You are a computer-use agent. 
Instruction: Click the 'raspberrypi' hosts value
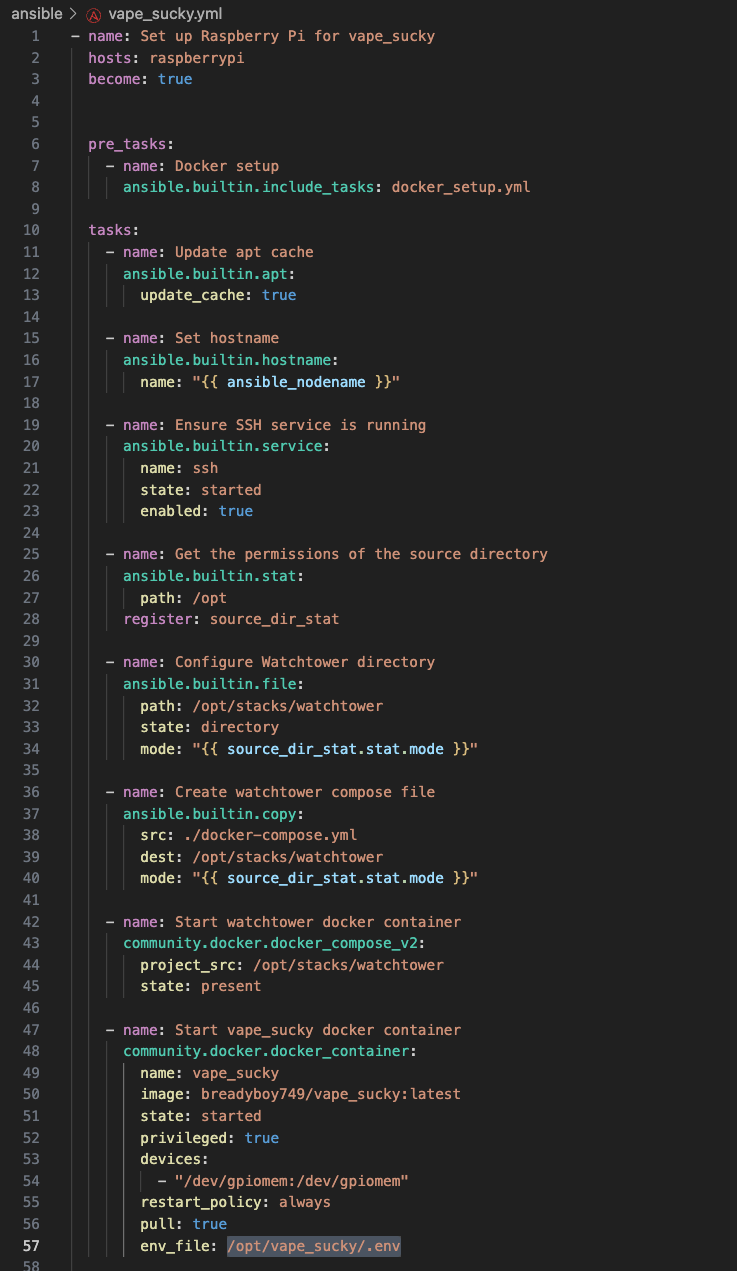point(197,58)
